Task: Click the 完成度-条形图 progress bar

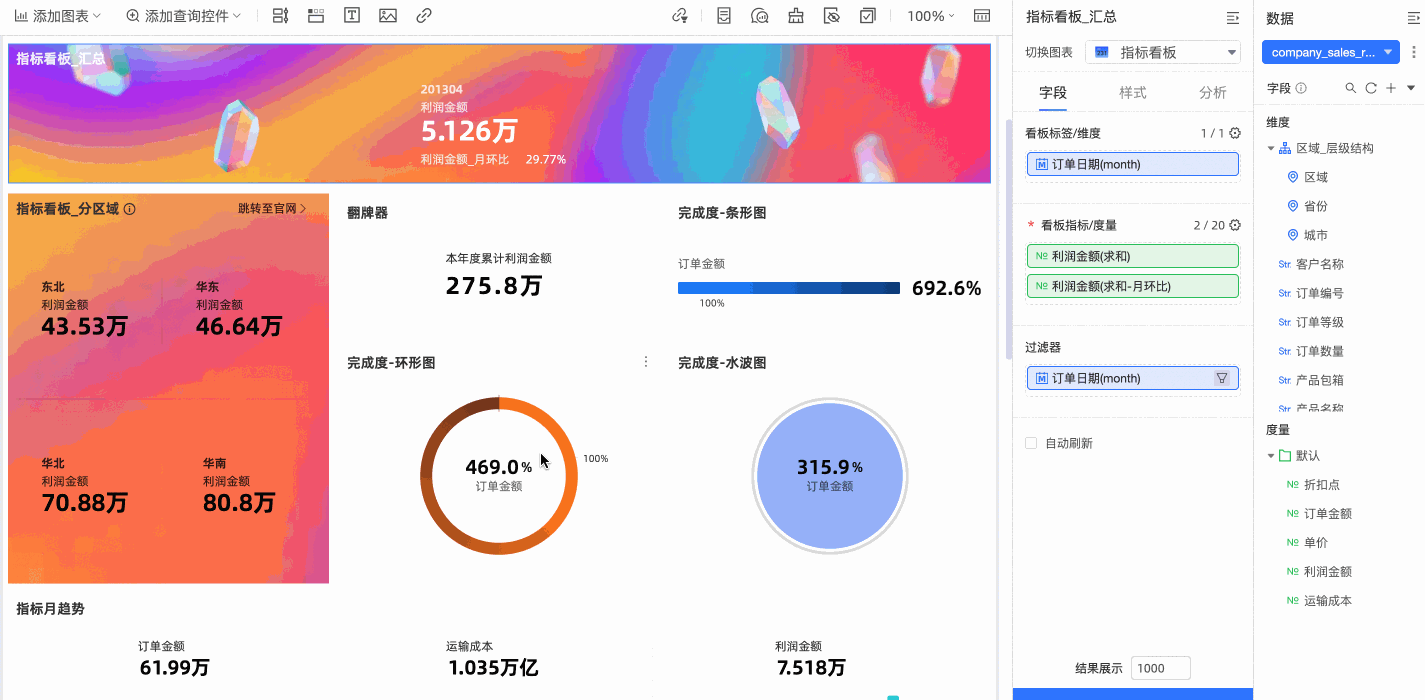Action: 789,288
